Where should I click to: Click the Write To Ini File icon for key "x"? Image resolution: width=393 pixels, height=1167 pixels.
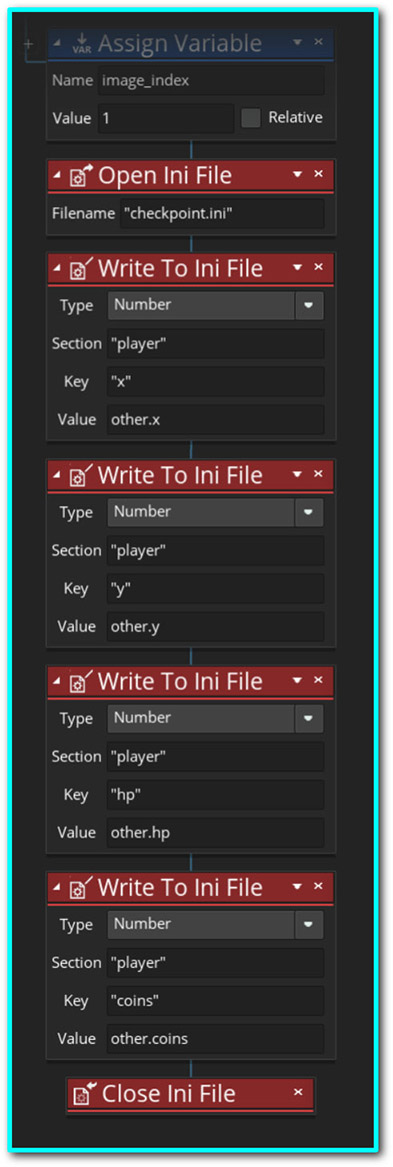click(81, 268)
